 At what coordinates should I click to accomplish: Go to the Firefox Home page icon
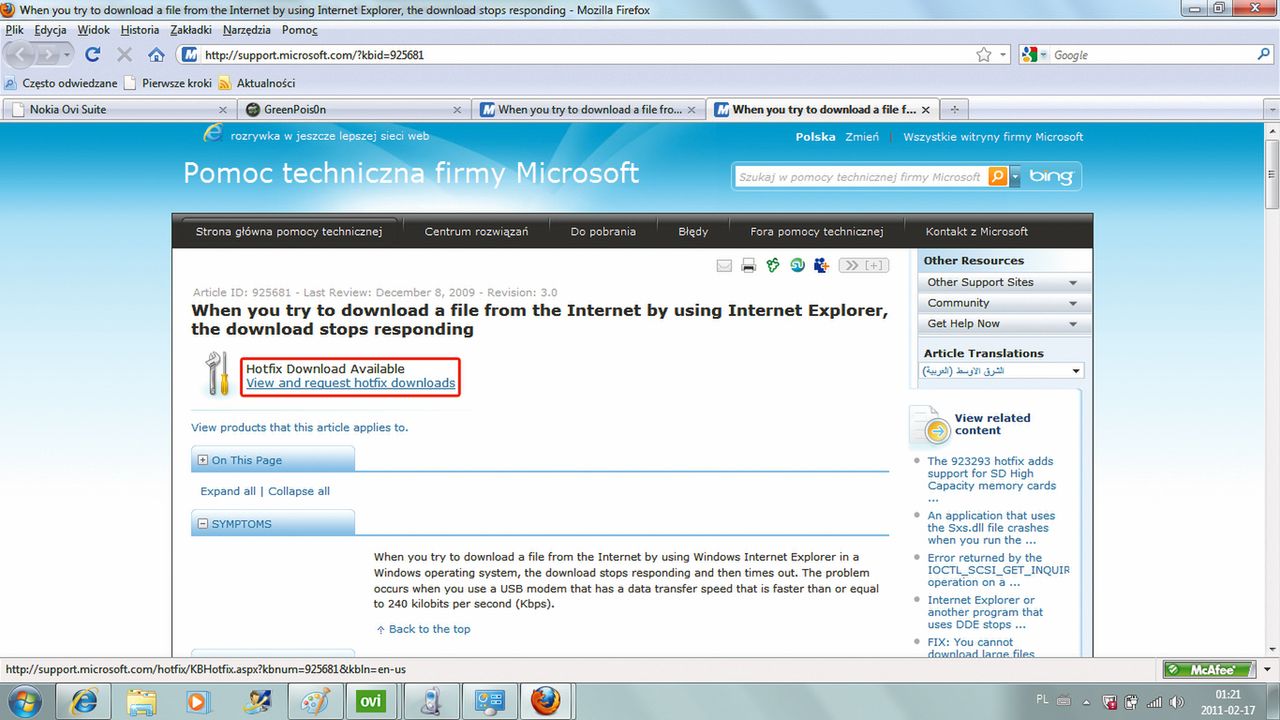coord(156,55)
